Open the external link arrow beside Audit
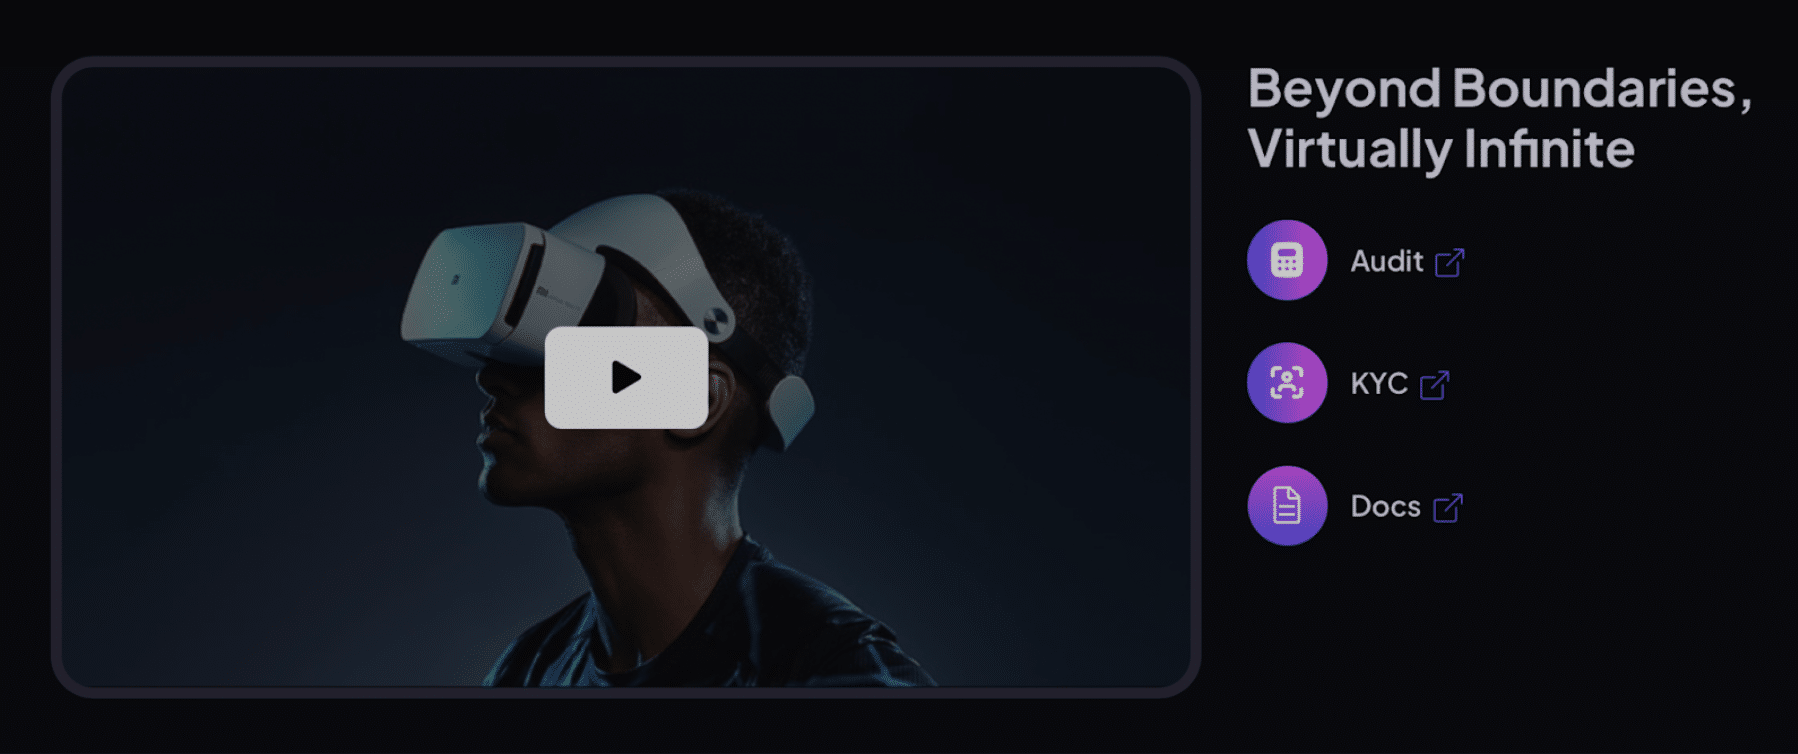Viewport: 1798px width, 754px height. click(1449, 262)
